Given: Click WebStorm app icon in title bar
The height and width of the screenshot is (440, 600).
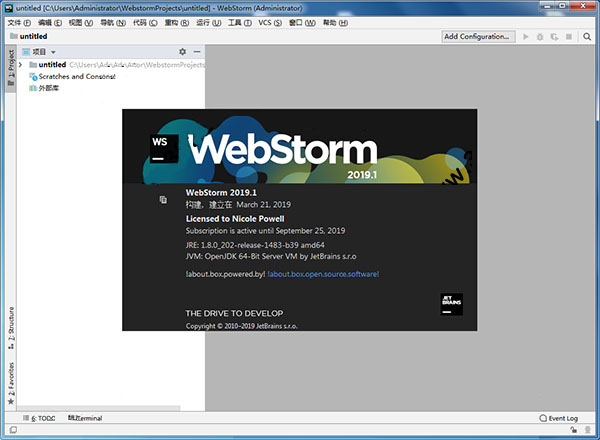Looking at the screenshot, I should pyautogui.click(x=9, y=8).
